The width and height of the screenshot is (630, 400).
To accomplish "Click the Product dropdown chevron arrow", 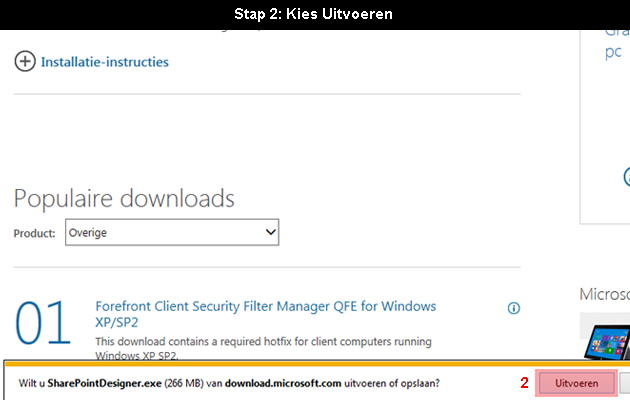I will (271, 232).
